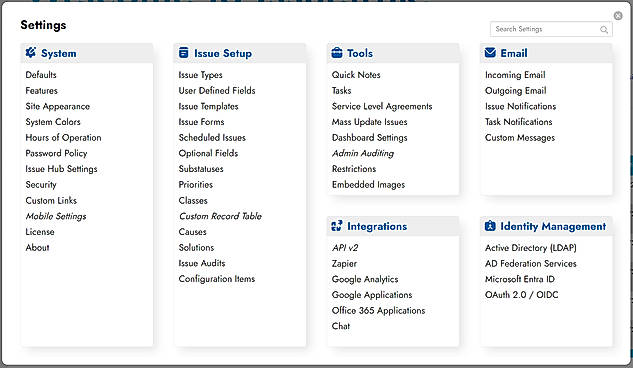Image resolution: width=633 pixels, height=368 pixels.
Task: Click the Email envelope icon
Action: [490, 53]
